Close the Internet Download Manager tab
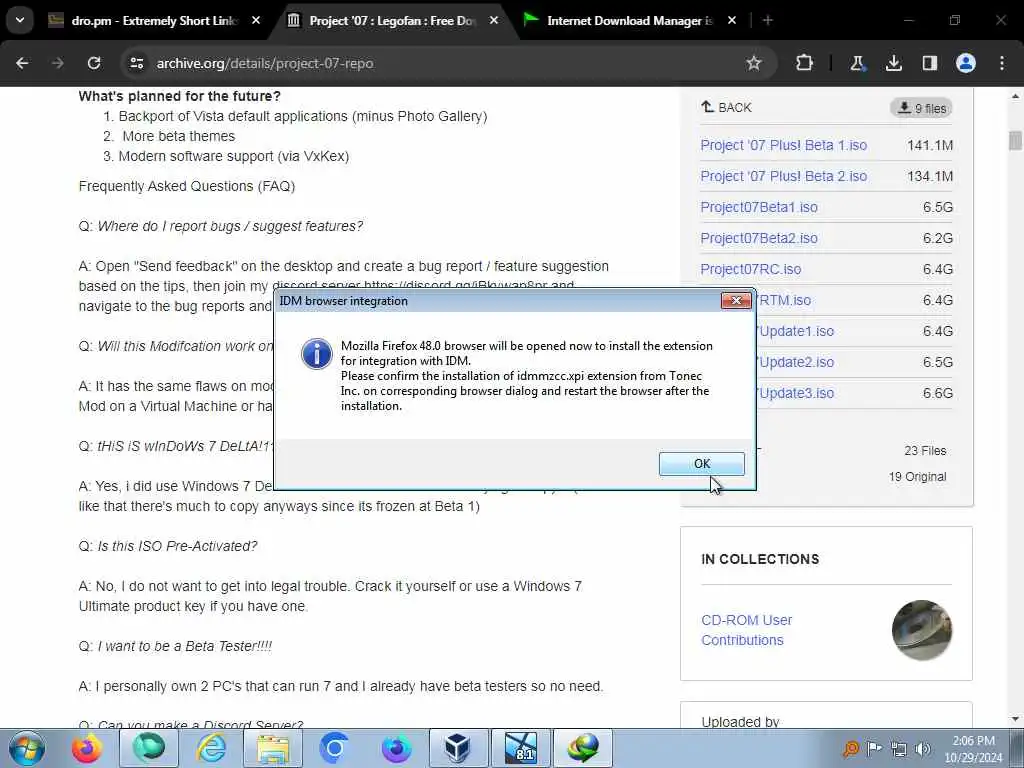Viewport: 1024px width, 768px height. coord(731,21)
